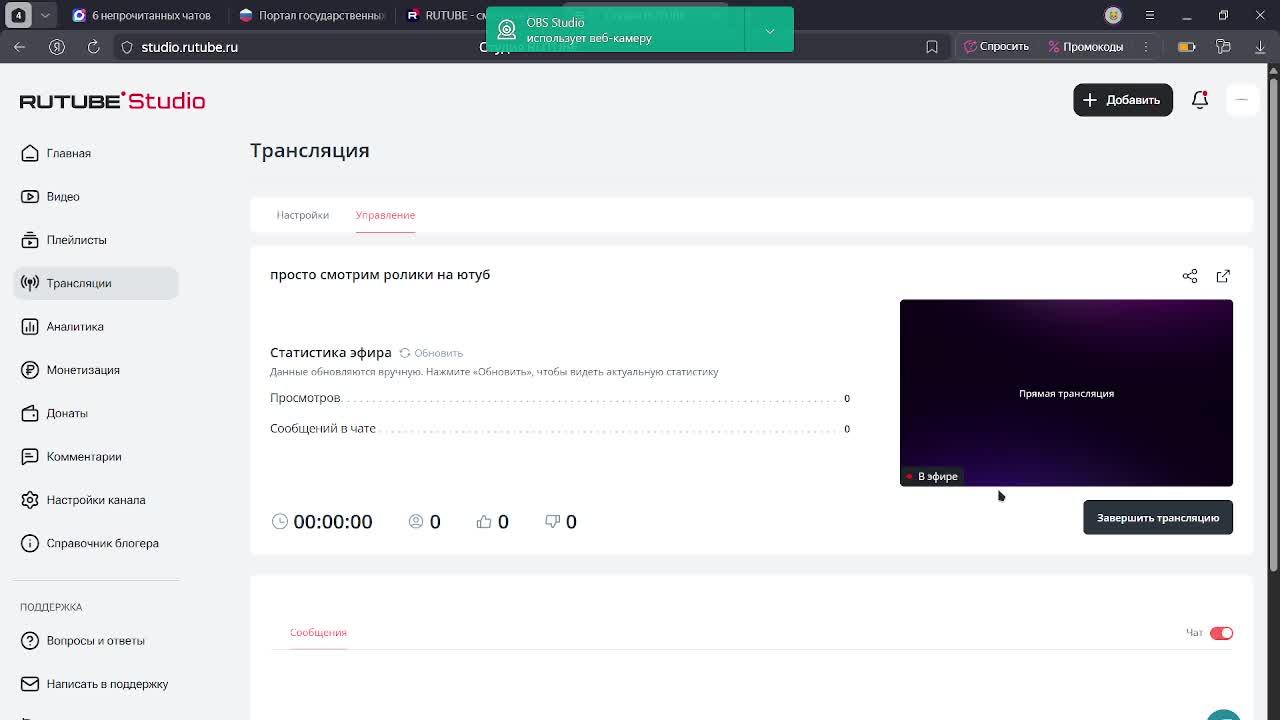
Task: Open the user account menu
Action: (1242, 100)
